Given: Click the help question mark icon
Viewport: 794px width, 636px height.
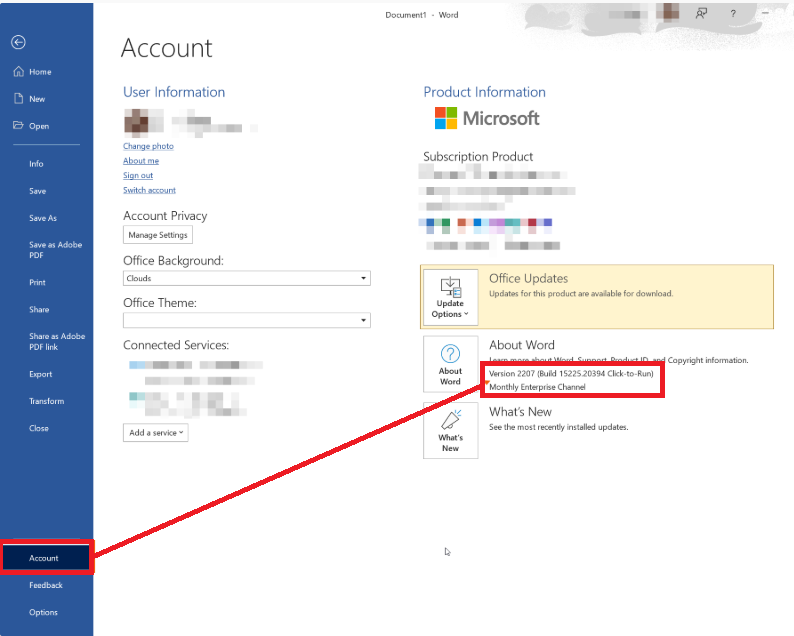Looking at the screenshot, I should coord(733,14).
